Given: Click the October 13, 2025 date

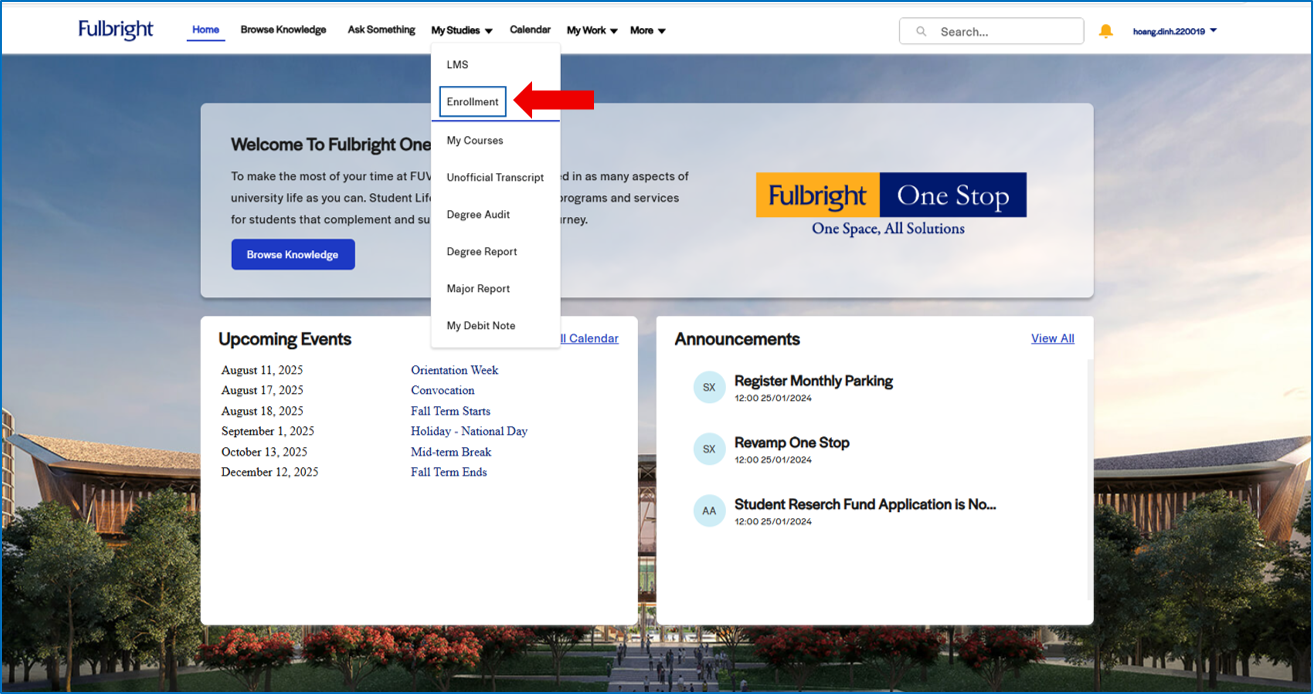Looking at the screenshot, I should 264,452.
